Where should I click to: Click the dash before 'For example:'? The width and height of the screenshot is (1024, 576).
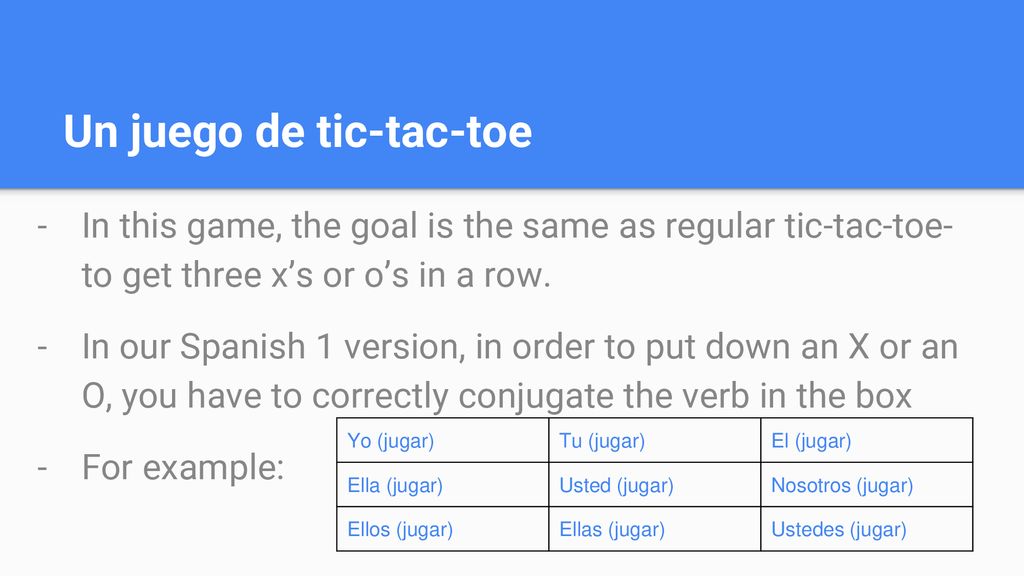point(42,468)
